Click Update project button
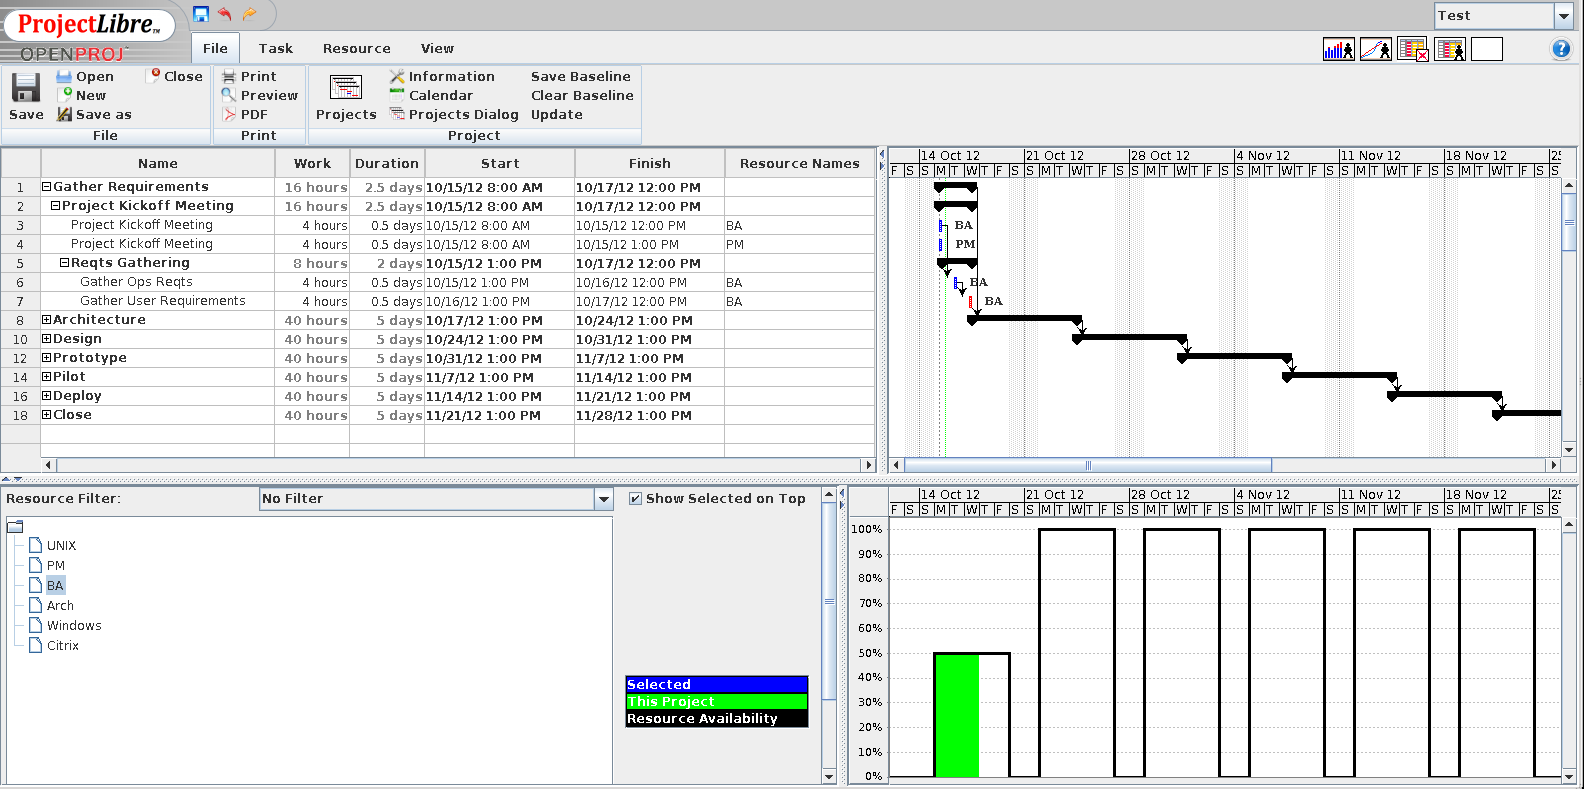The height and width of the screenshot is (789, 1584). [557, 114]
